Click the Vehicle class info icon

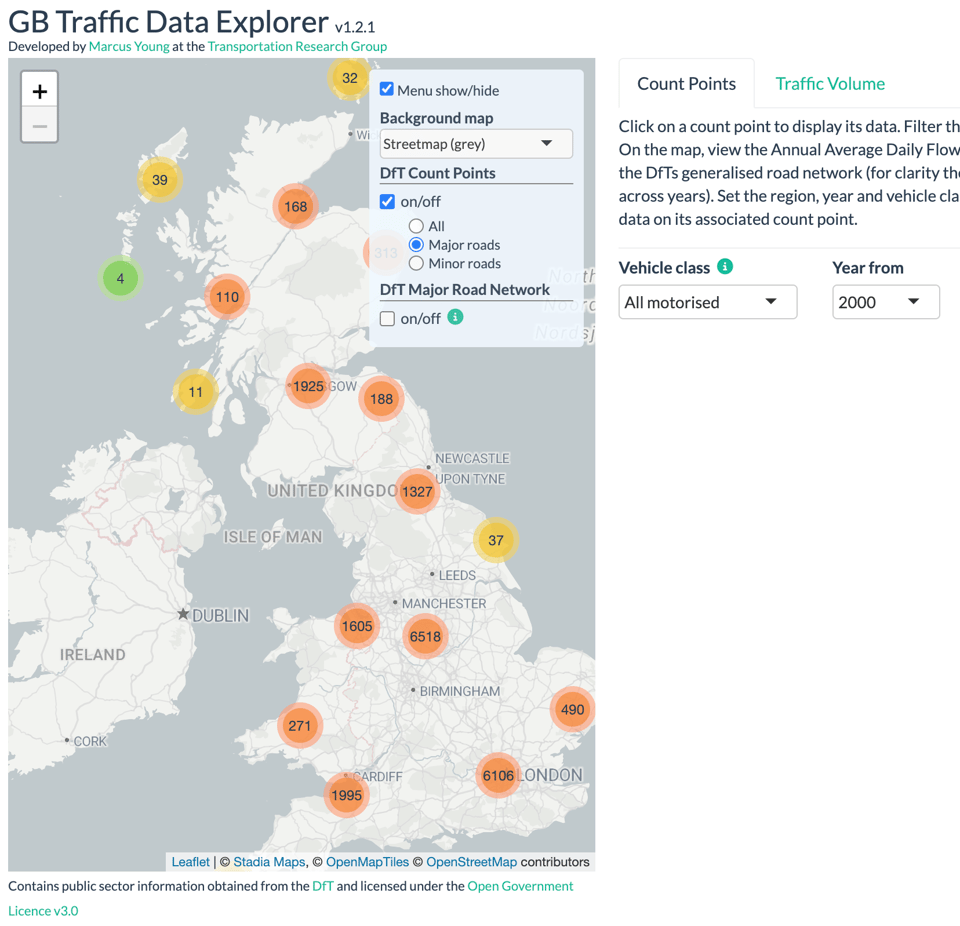[725, 266]
